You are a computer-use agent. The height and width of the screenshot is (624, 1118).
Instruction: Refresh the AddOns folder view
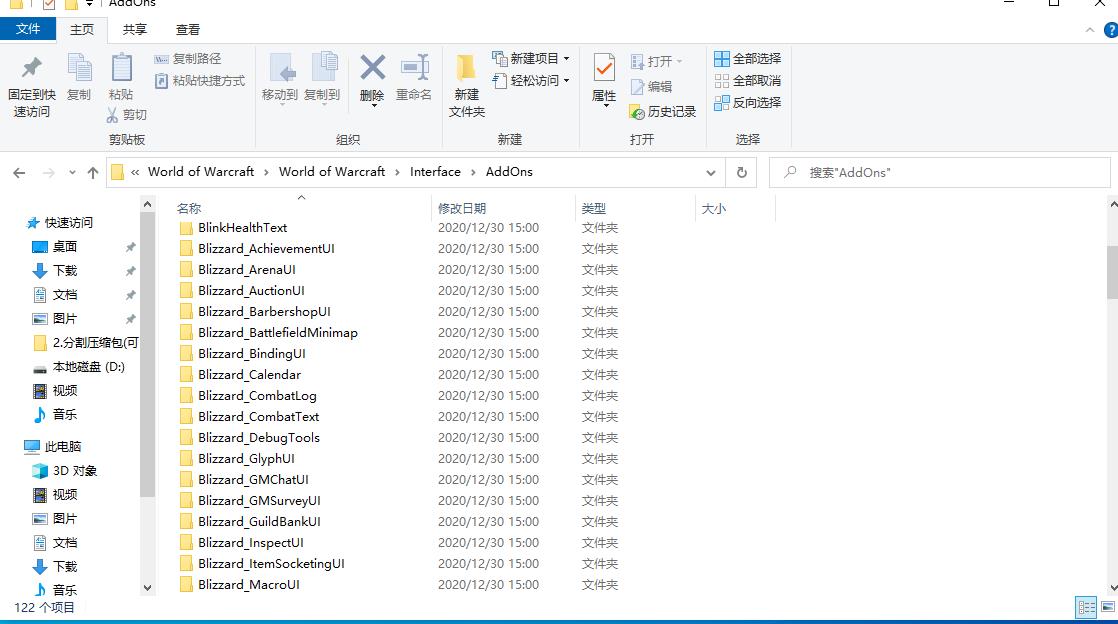741,172
